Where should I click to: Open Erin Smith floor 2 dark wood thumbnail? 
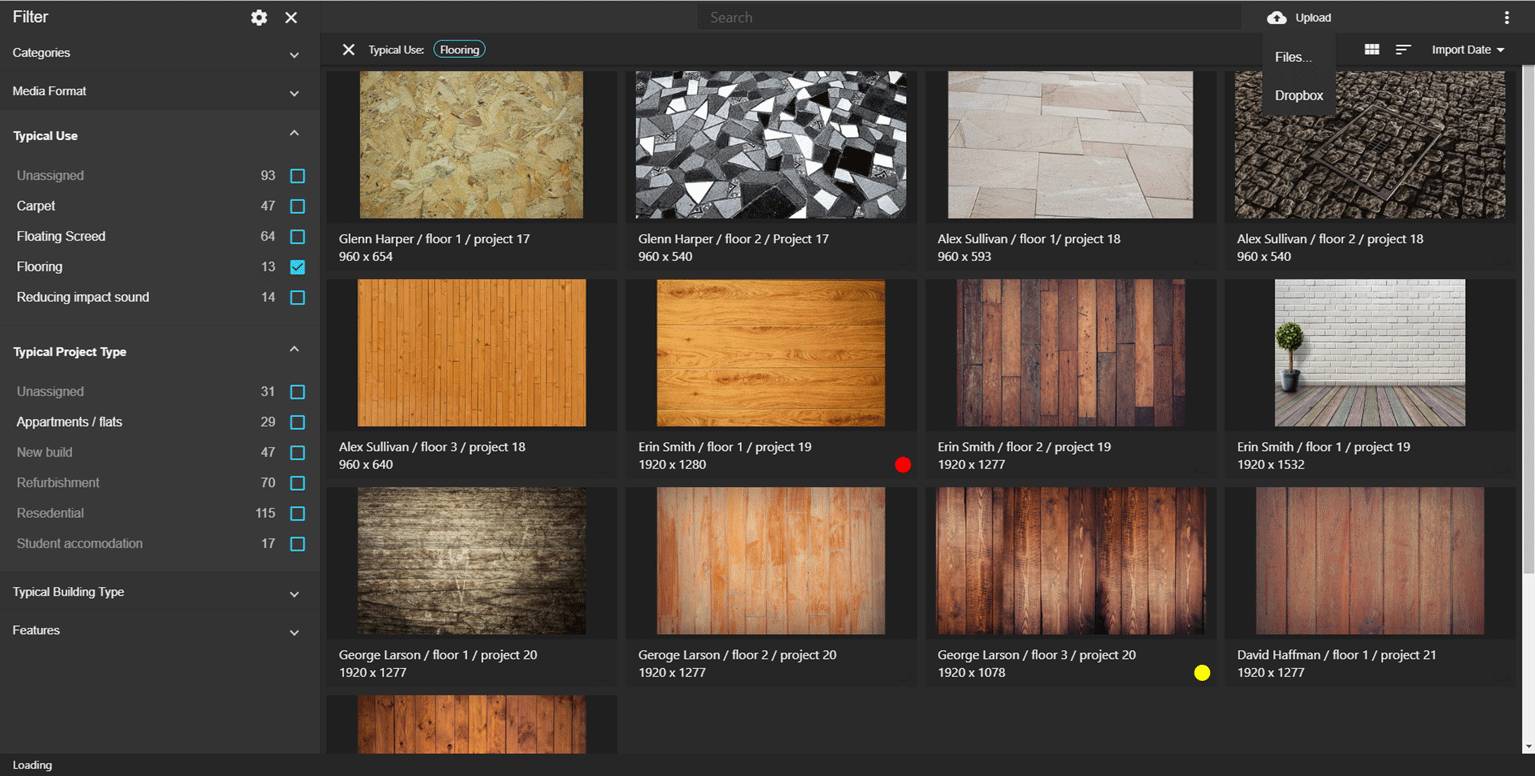coord(1070,353)
